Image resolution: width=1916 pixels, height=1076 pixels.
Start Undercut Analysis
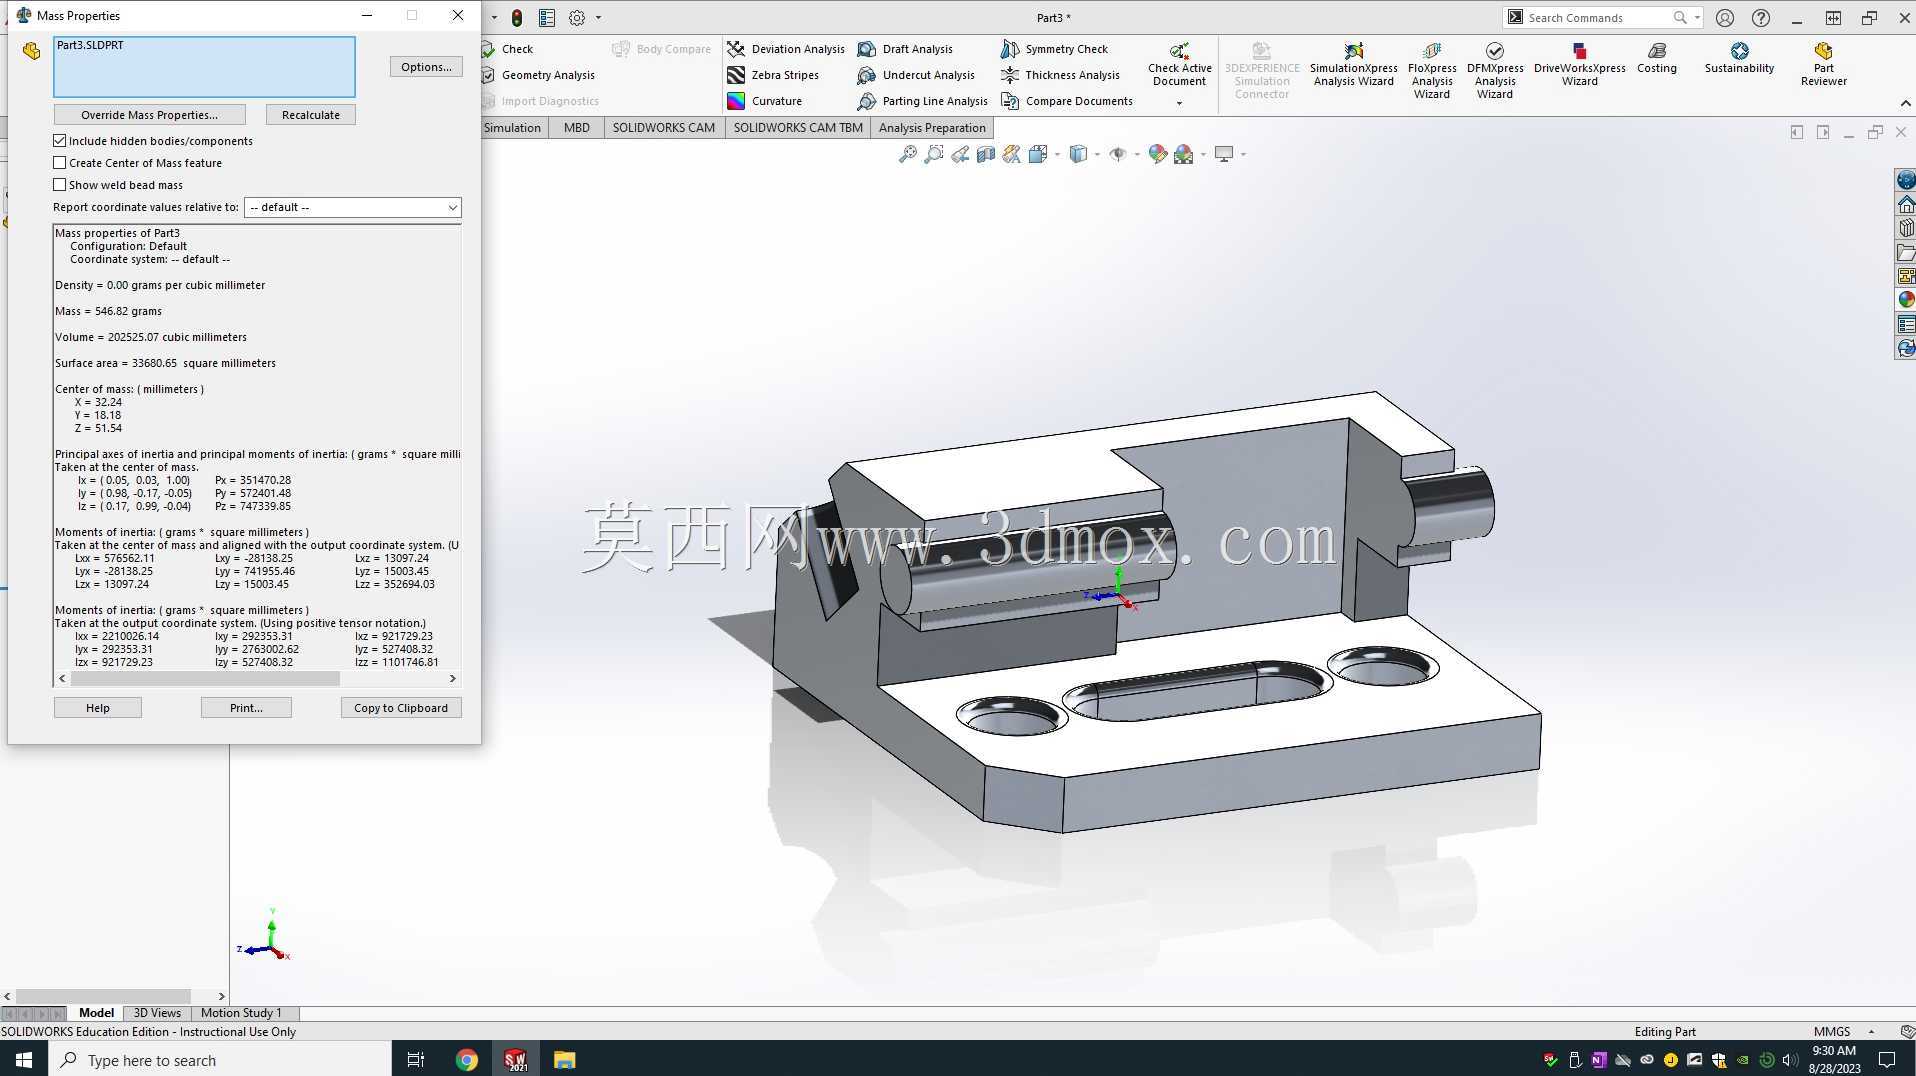pos(916,75)
